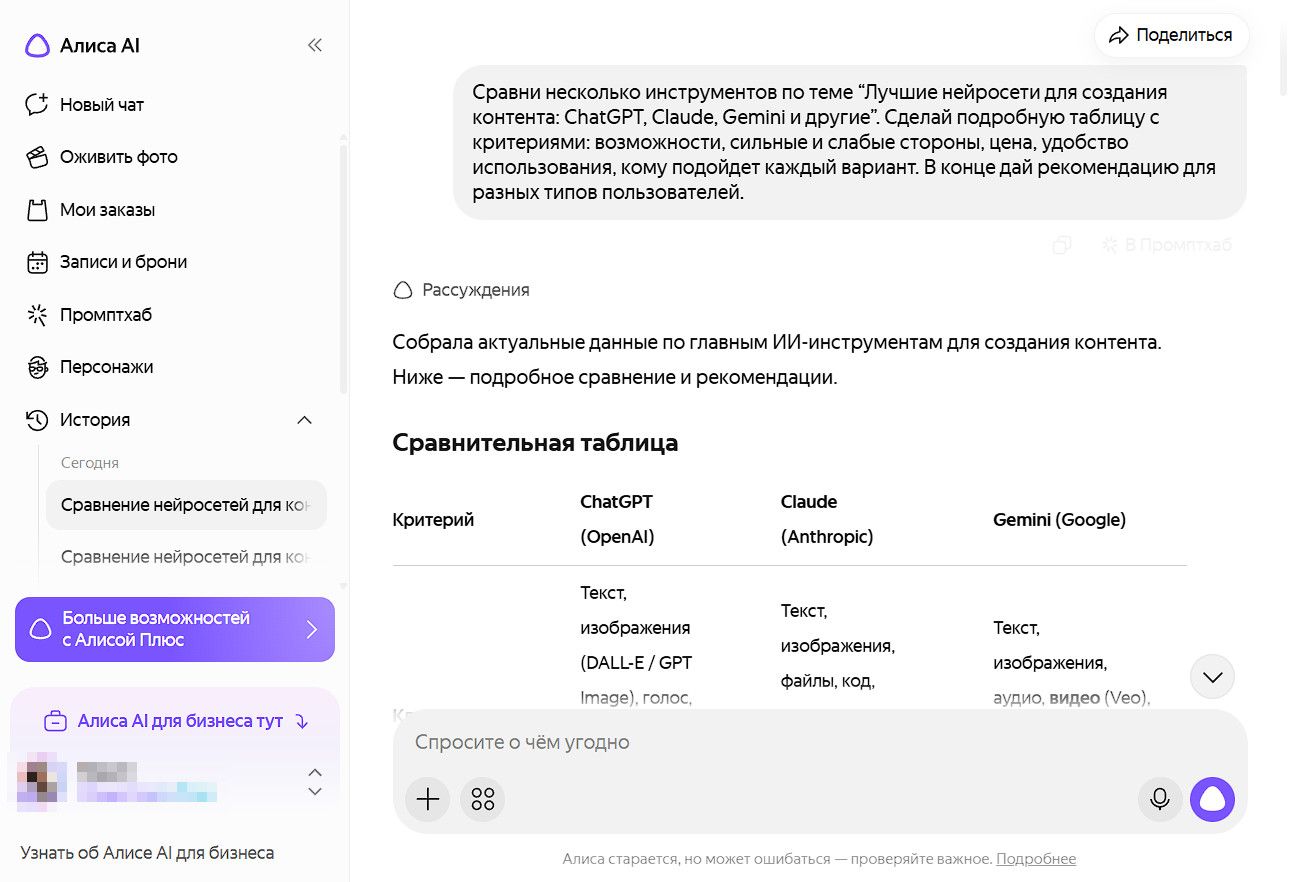
Task: Open Промптхаб section
Action: pyautogui.click(x=105, y=315)
